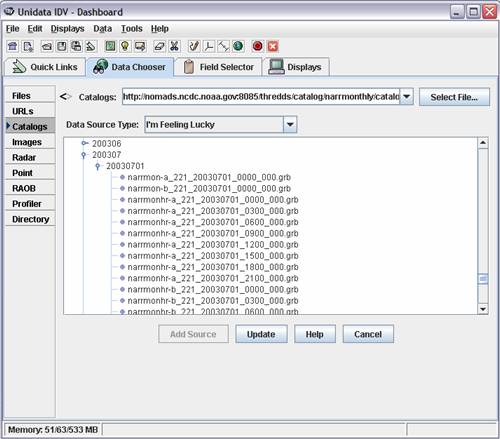
Task: Click the home toolbar icon
Action: [x=13, y=46]
